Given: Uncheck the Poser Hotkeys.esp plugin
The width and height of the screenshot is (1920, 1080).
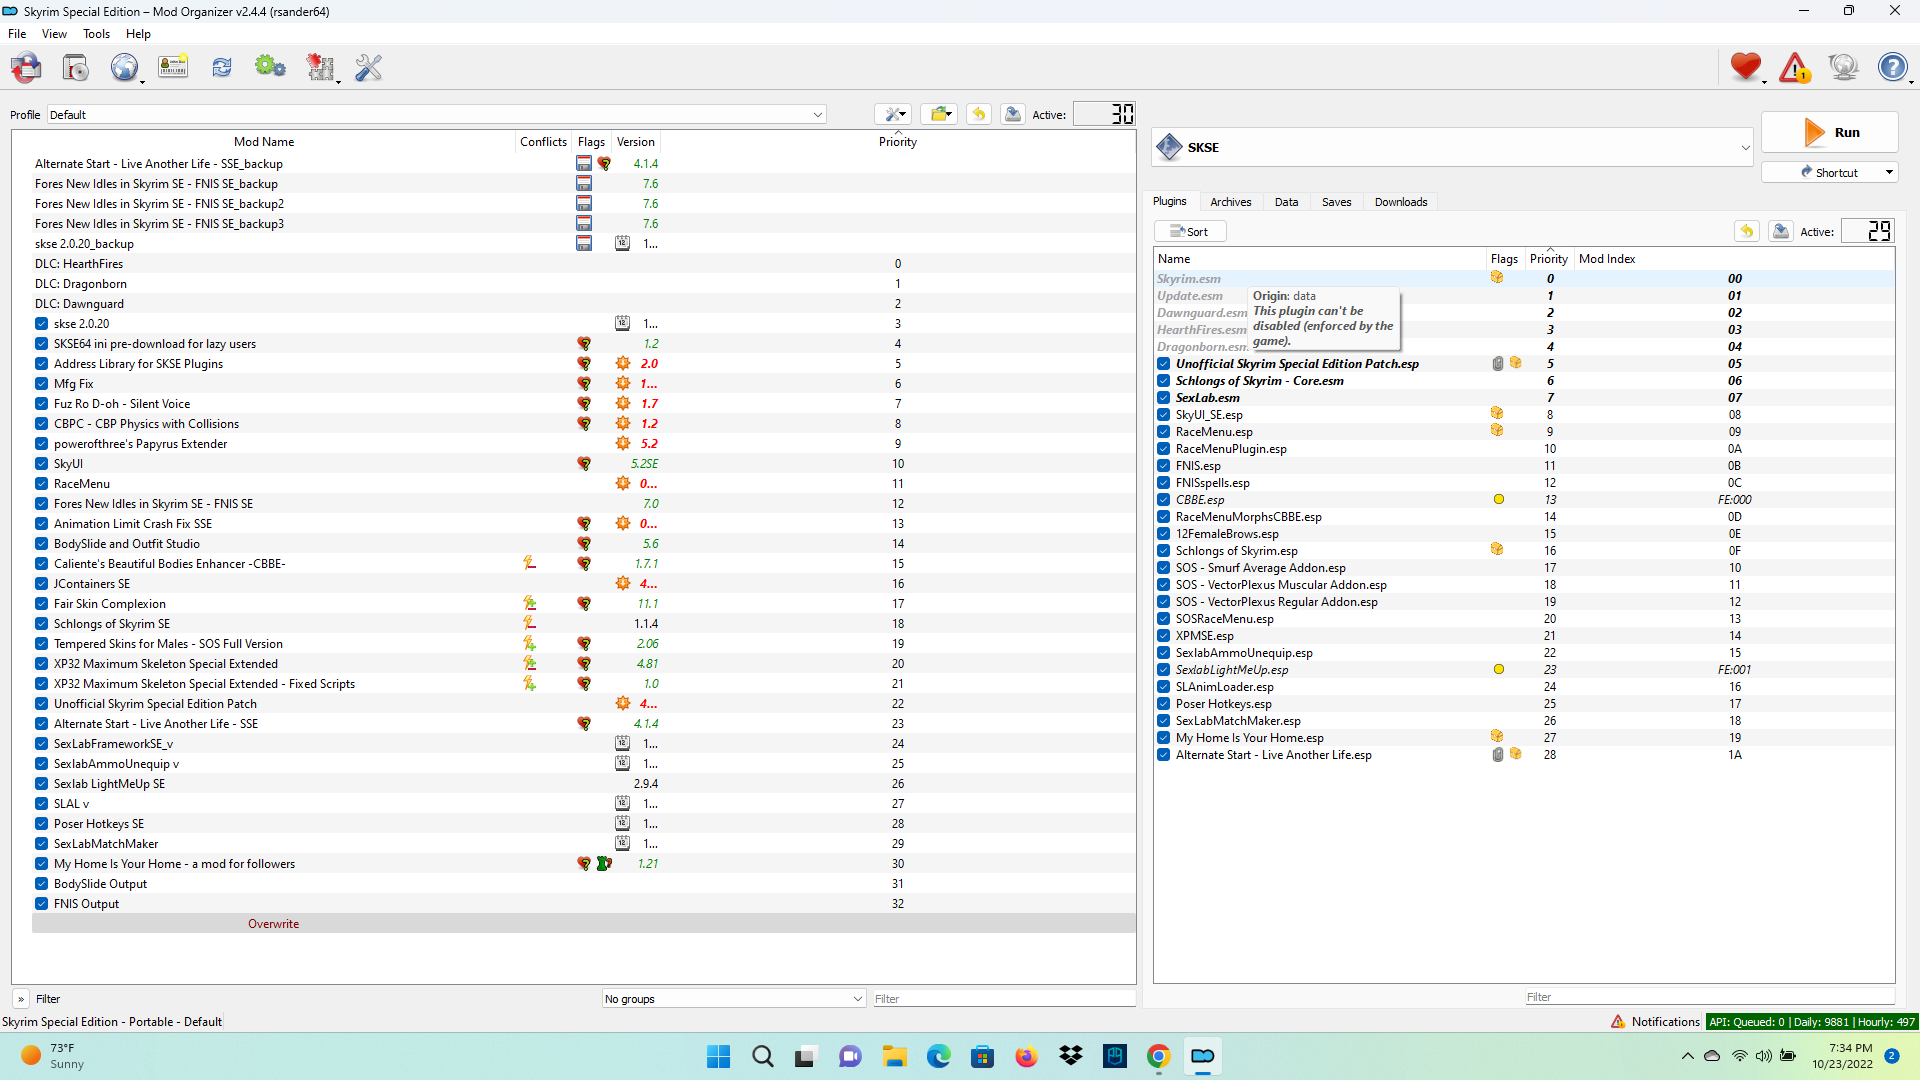Looking at the screenshot, I should pos(1164,704).
